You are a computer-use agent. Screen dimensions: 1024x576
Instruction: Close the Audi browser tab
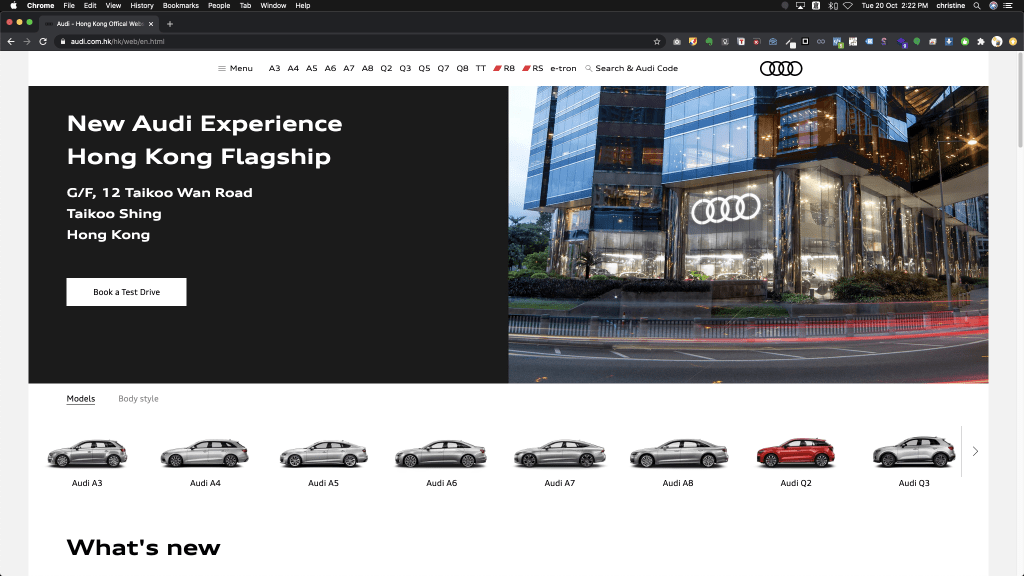tap(151, 24)
